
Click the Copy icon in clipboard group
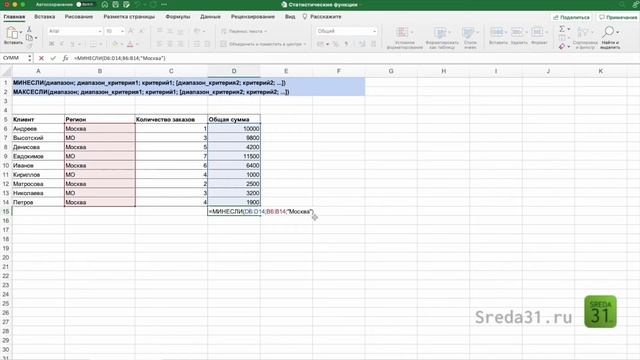tap(29, 38)
